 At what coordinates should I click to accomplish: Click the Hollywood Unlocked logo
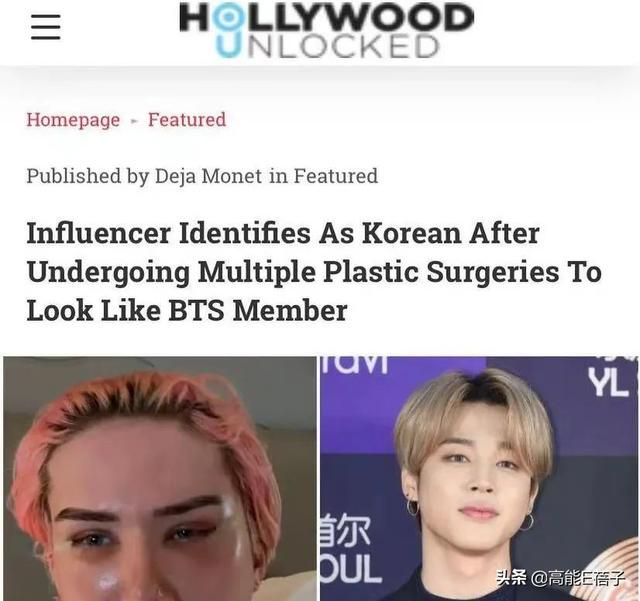pos(327,30)
